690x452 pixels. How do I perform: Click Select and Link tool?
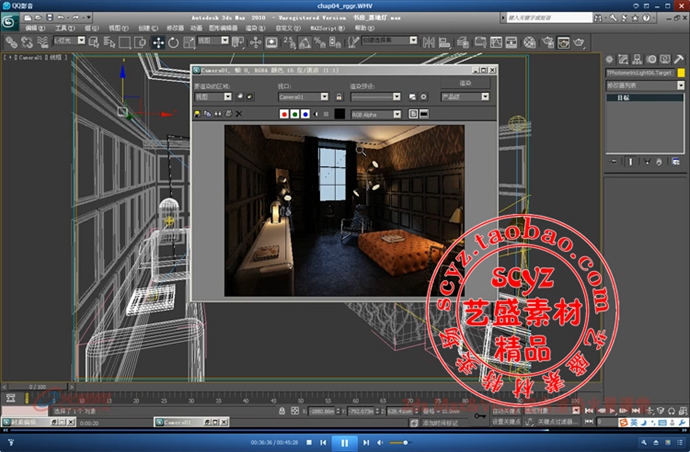[11, 42]
